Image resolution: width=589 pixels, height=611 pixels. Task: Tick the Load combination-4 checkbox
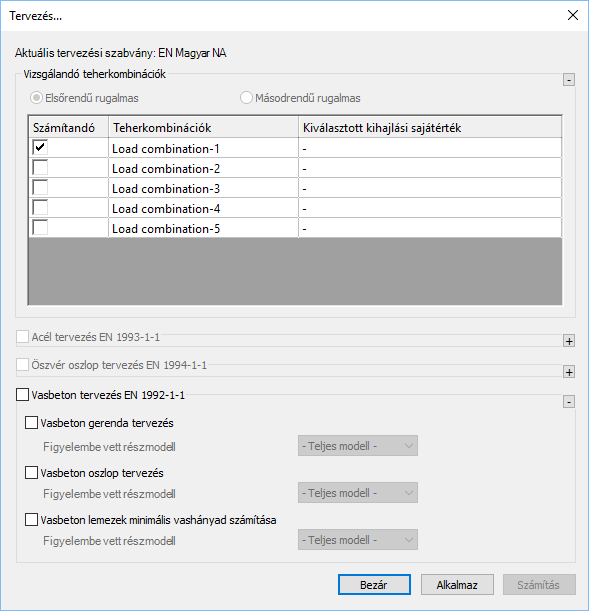coord(40,207)
